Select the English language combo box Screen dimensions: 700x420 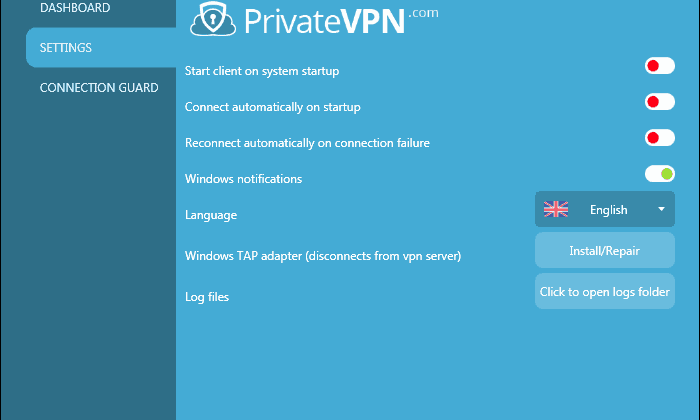point(604,209)
